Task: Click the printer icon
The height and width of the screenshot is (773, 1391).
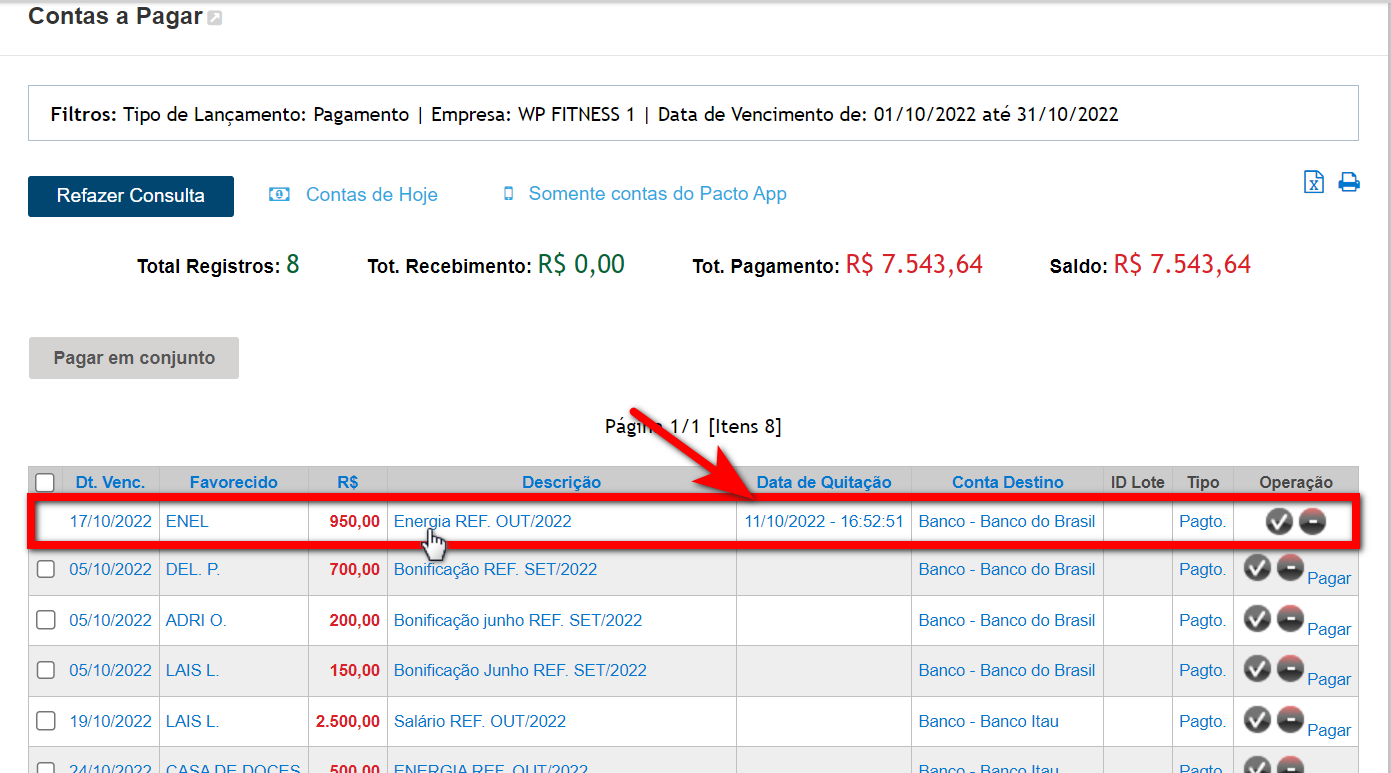Action: [1349, 182]
